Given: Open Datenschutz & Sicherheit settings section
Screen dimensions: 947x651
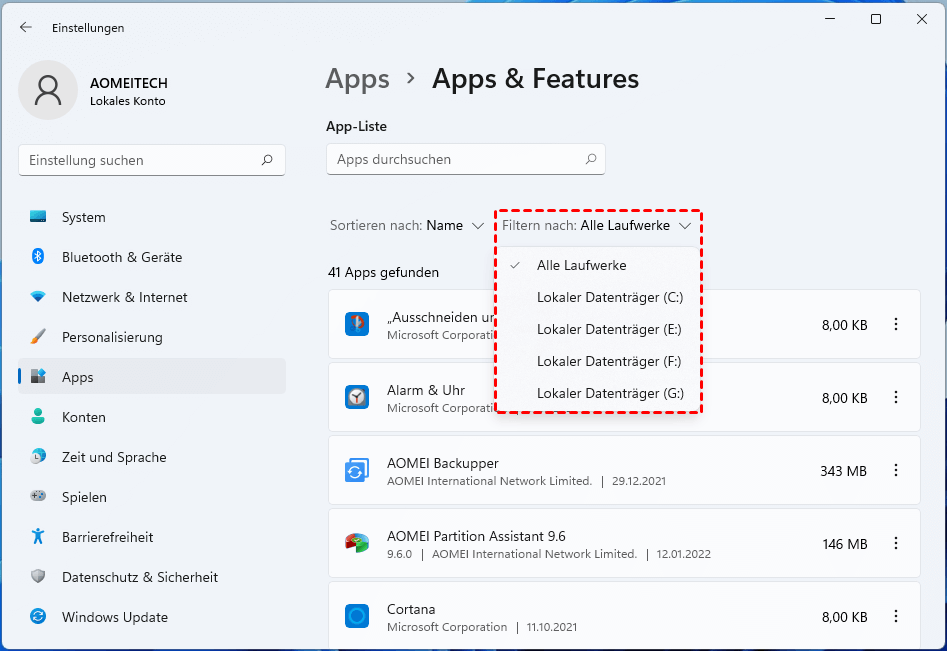Looking at the screenshot, I should pyautogui.click(x=139, y=577).
